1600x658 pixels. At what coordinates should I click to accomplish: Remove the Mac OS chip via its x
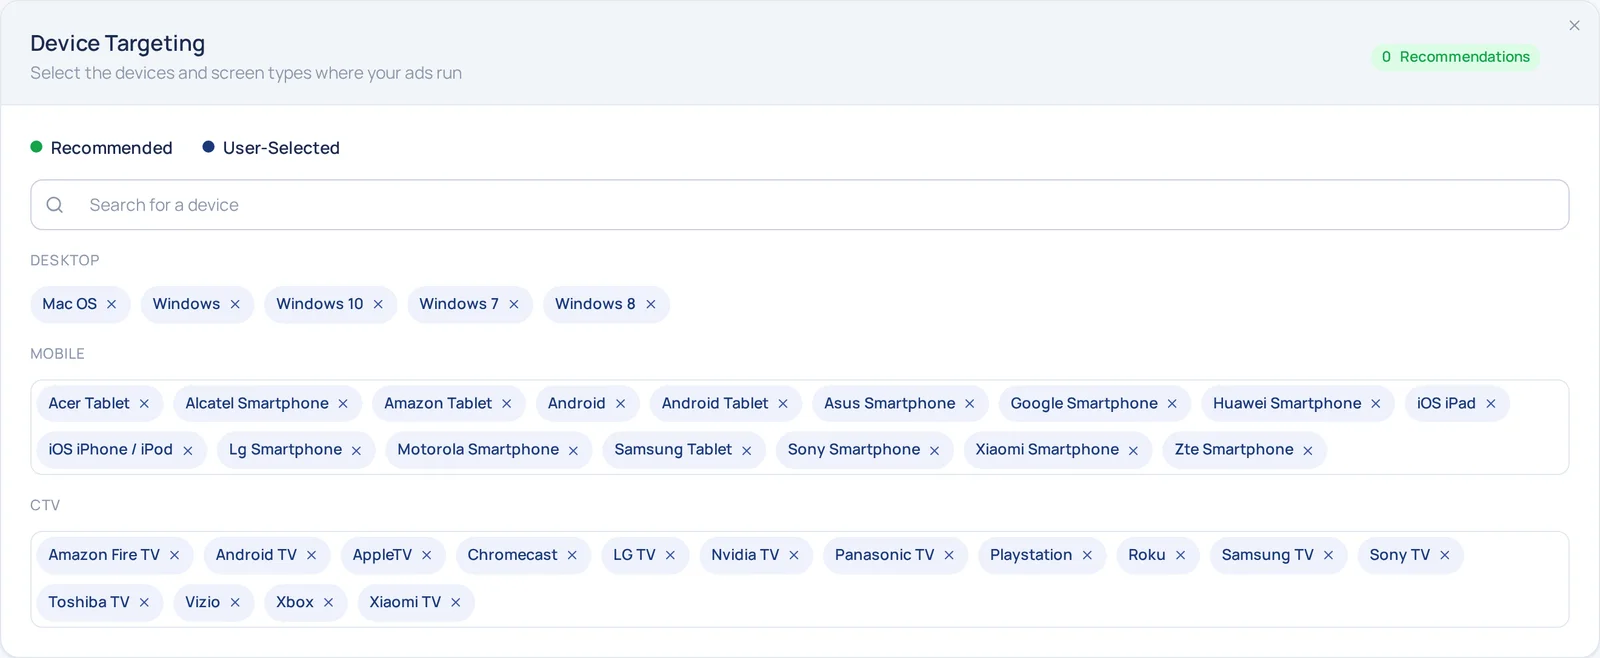point(111,304)
